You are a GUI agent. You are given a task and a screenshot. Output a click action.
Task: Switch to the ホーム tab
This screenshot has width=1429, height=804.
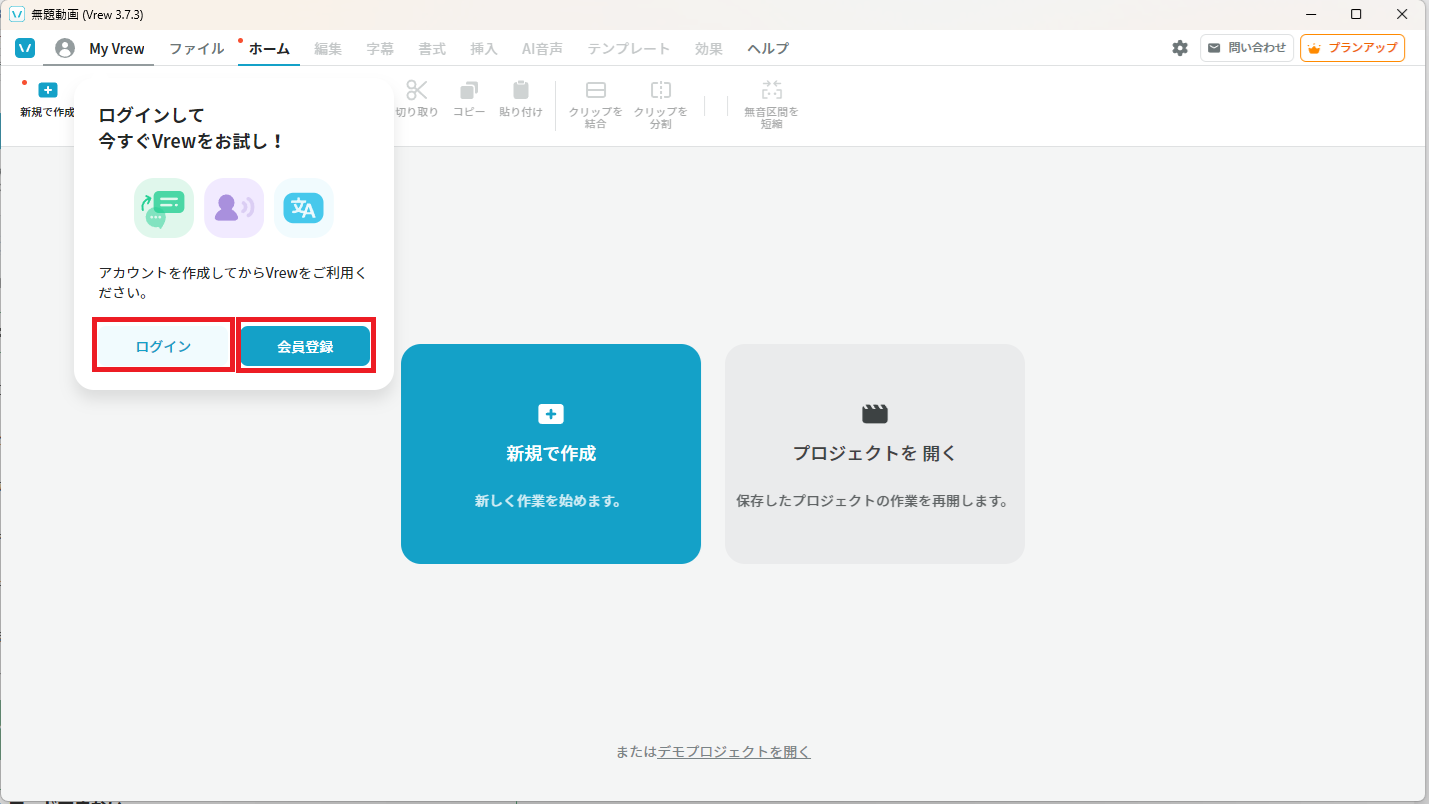(x=269, y=48)
